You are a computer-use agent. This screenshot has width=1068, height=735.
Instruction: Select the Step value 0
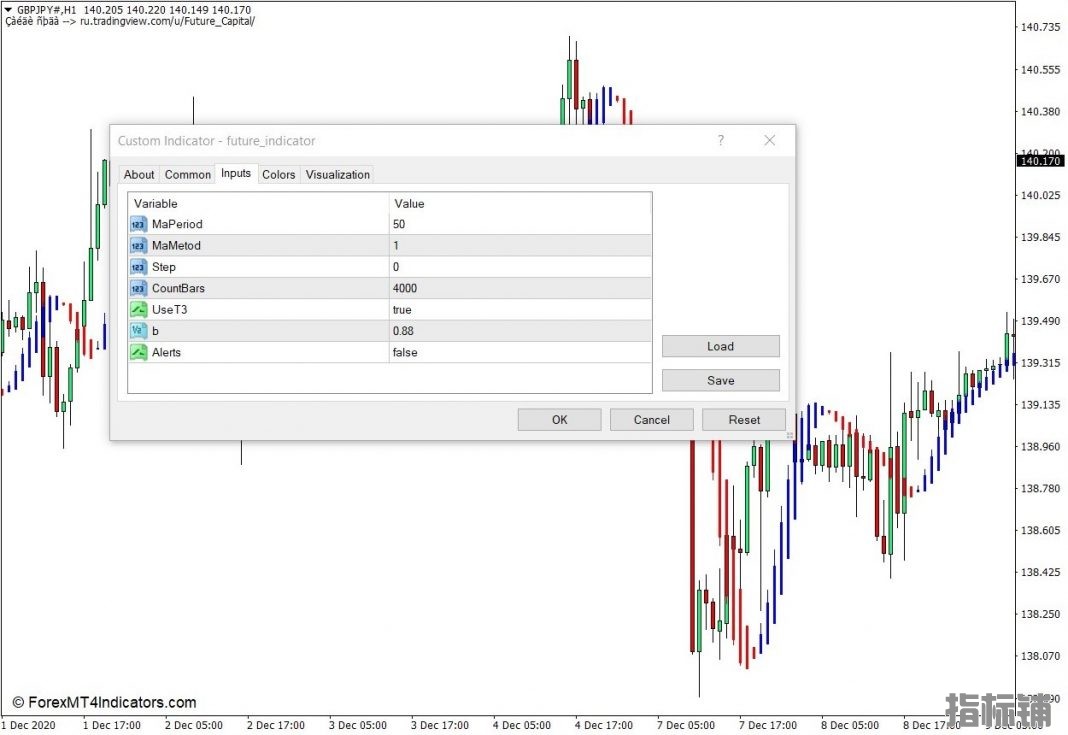pos(396,267)
